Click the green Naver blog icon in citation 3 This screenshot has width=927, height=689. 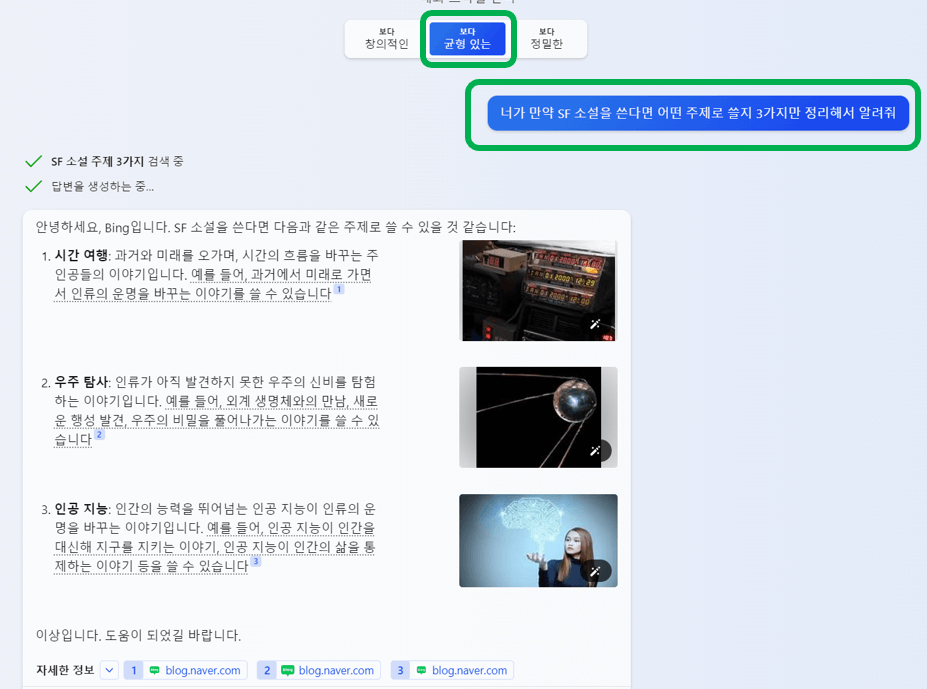pos(424,670)
